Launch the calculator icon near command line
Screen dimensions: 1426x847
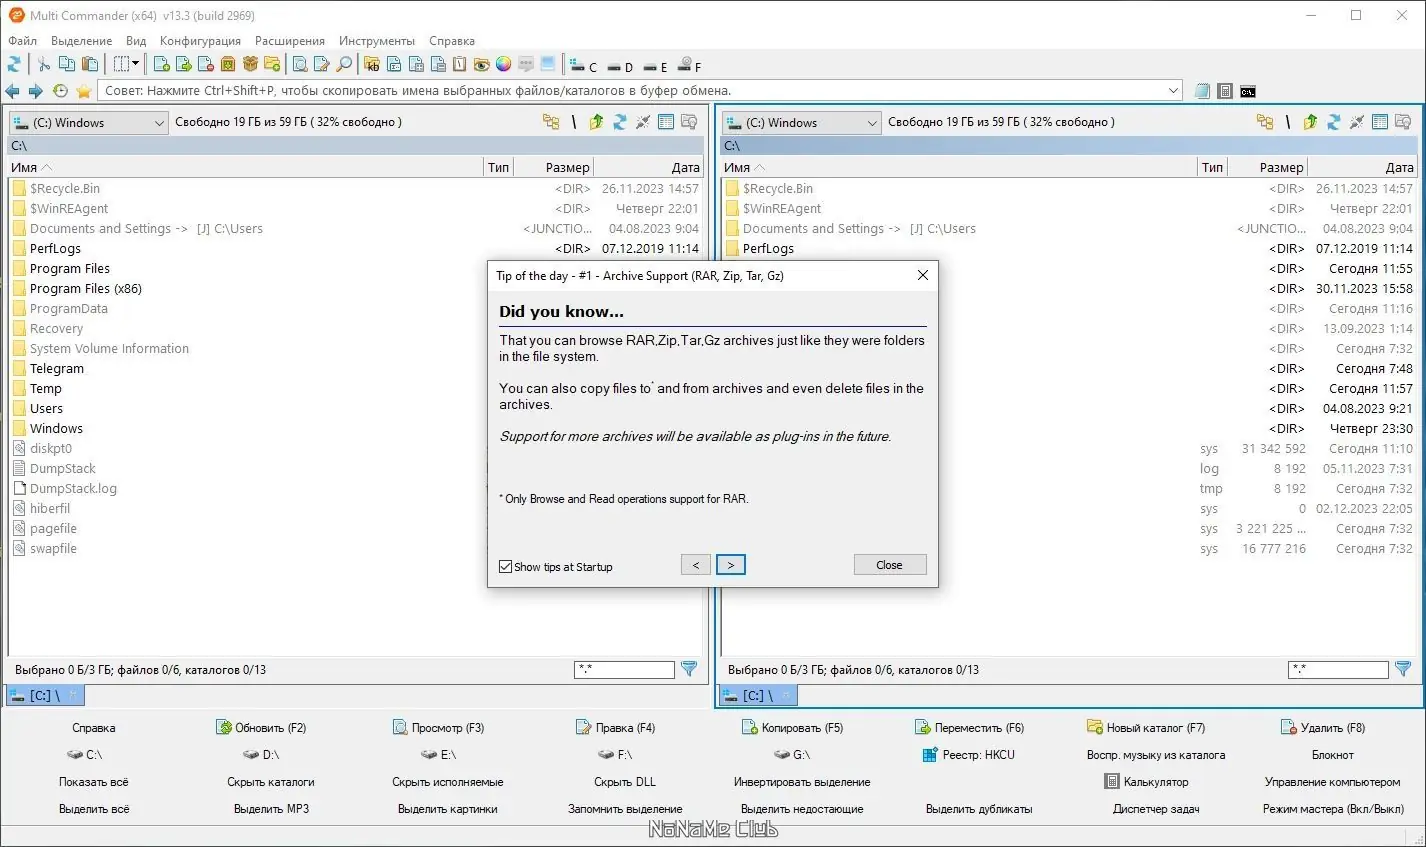click(x=1225, y=91)
